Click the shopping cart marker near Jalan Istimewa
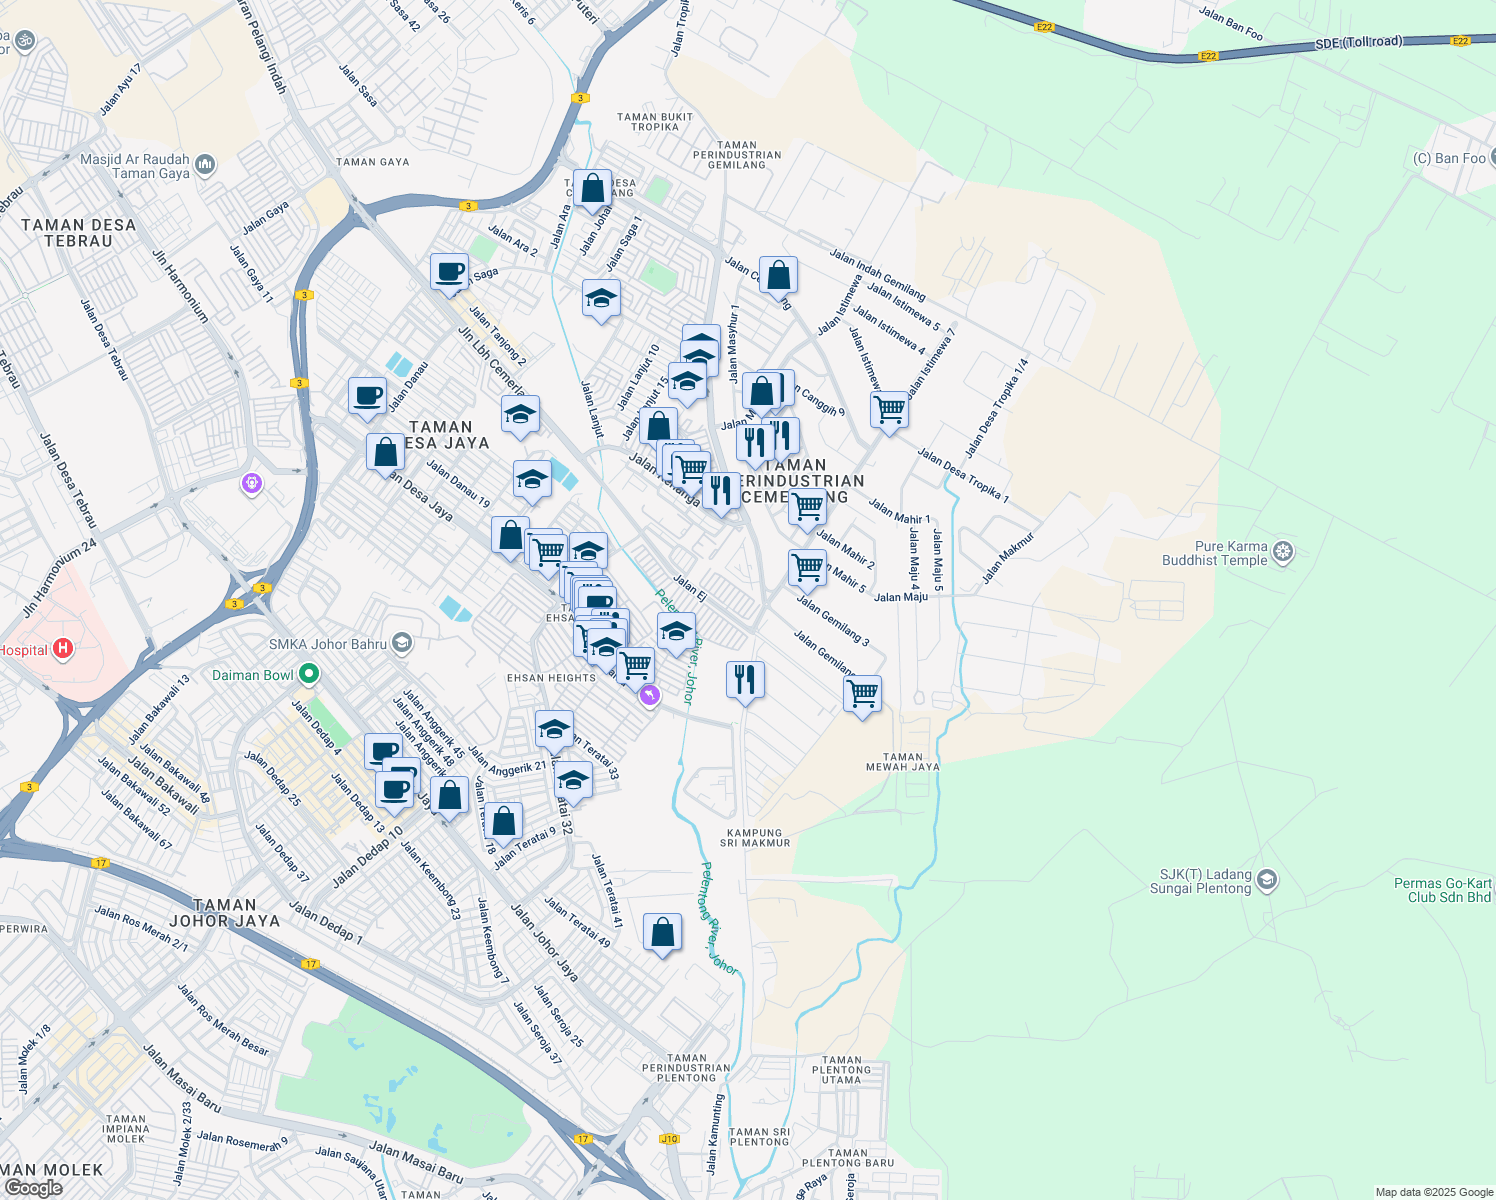Screen dimensions: 1496x1200 tap(889, 410)
